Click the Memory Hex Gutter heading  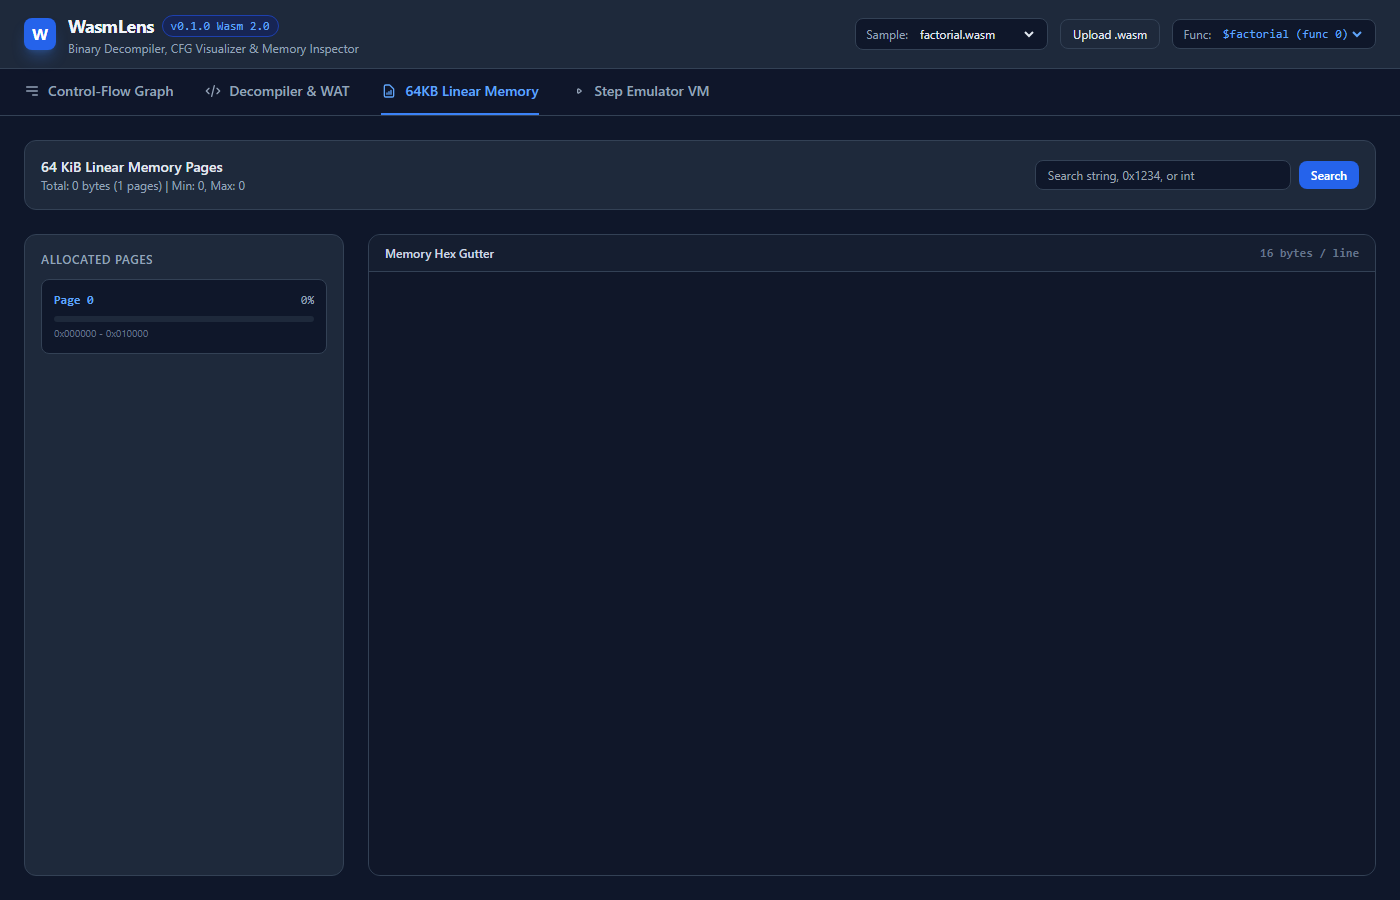coord(439,254)
